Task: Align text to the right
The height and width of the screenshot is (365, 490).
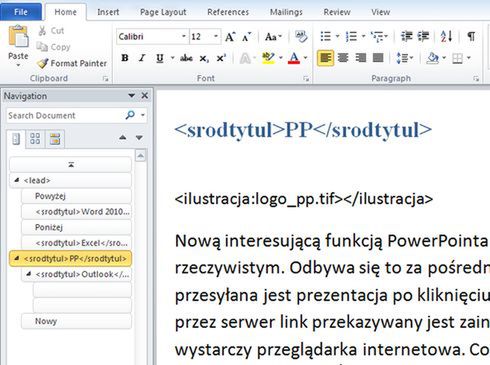Action: pyautogui.click(x=361, y=58)
